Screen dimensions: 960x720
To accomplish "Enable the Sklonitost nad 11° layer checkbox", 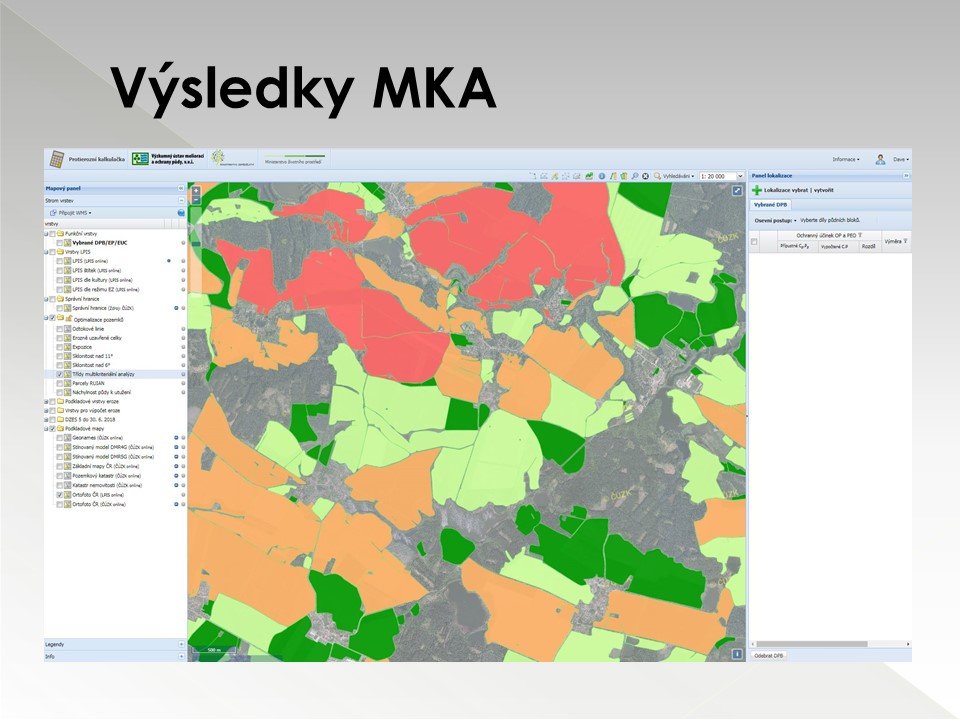I will tap(59, 356).
